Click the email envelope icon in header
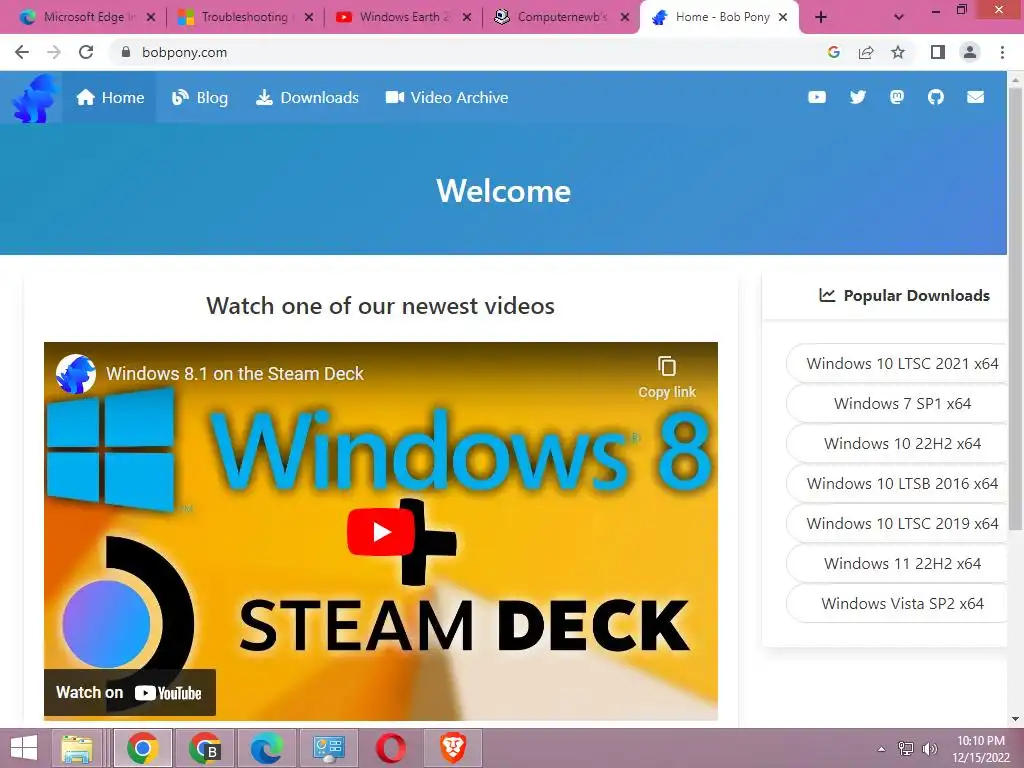 click(x=976, y=97)
